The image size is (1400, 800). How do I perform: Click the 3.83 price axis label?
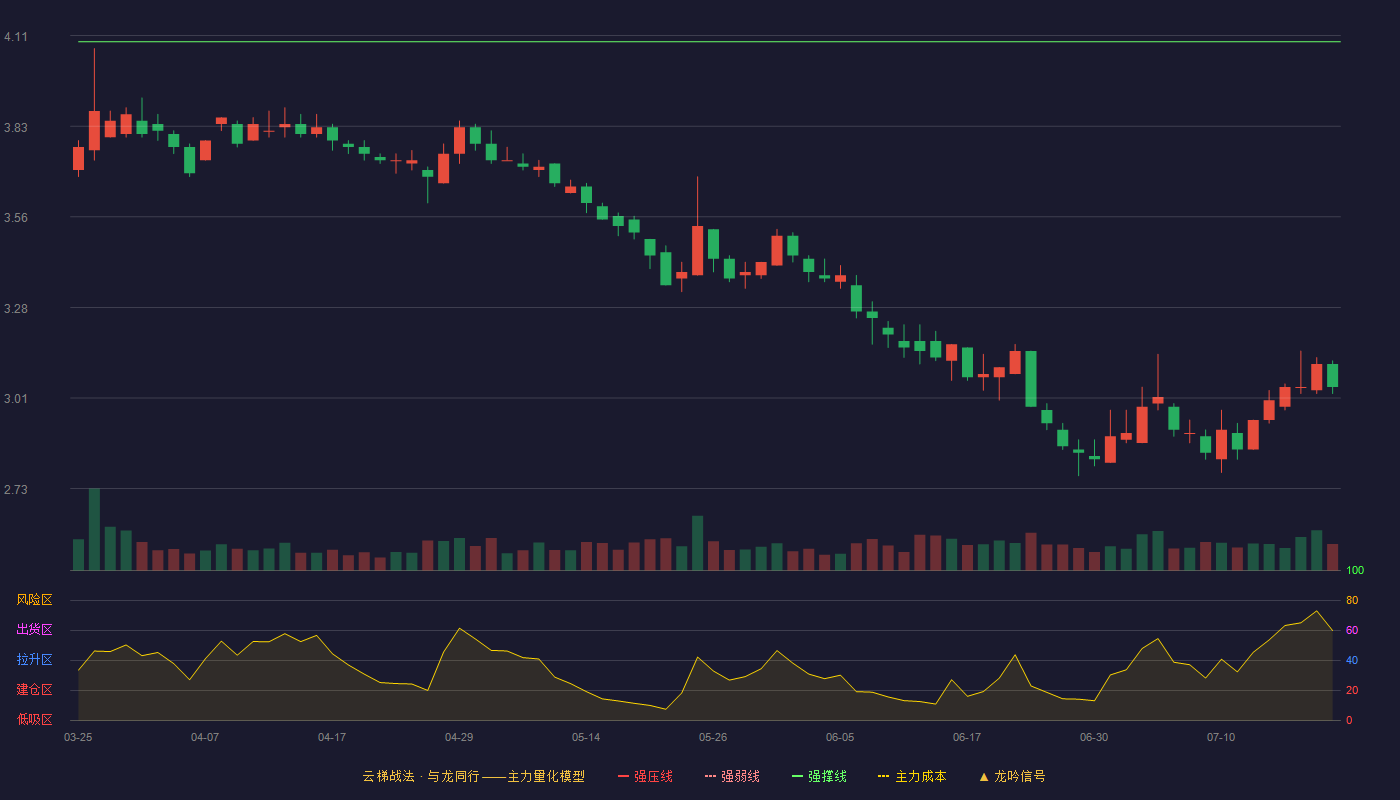[16, 128]
